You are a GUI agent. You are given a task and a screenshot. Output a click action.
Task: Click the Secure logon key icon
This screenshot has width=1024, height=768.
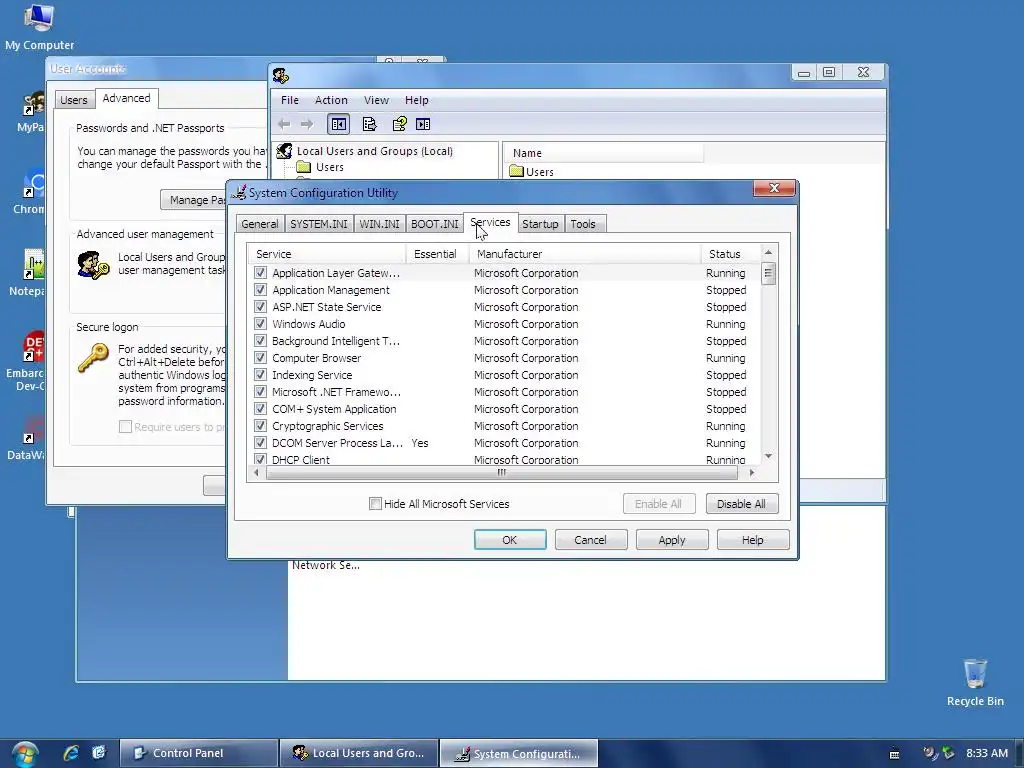(93, 358)
